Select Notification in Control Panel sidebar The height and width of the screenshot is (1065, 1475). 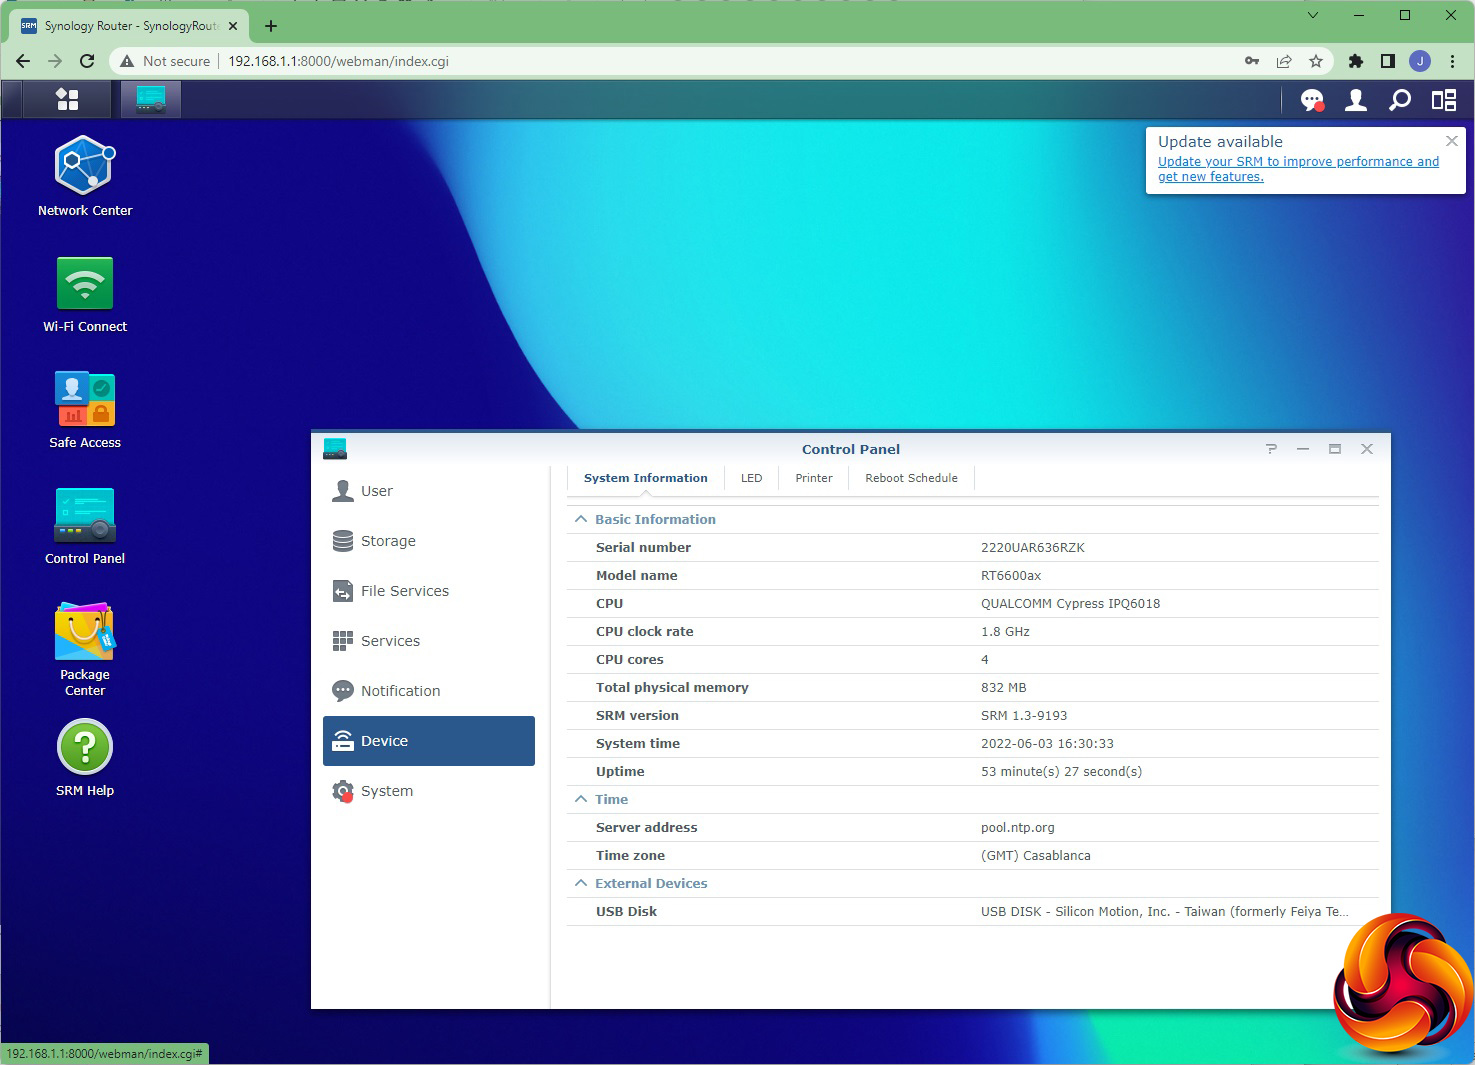coord(429,691)
